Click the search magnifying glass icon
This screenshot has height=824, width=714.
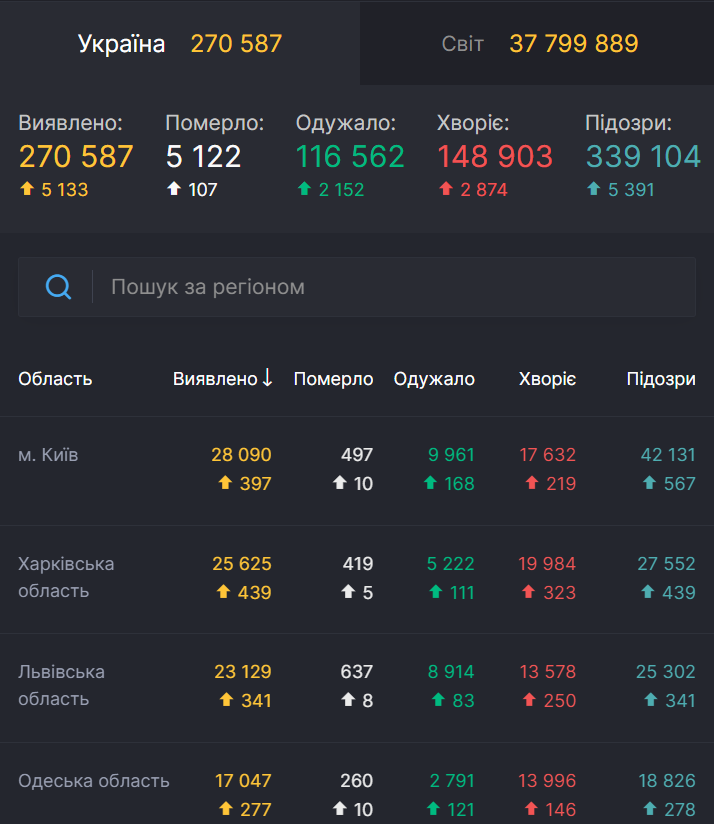(59, 286)
